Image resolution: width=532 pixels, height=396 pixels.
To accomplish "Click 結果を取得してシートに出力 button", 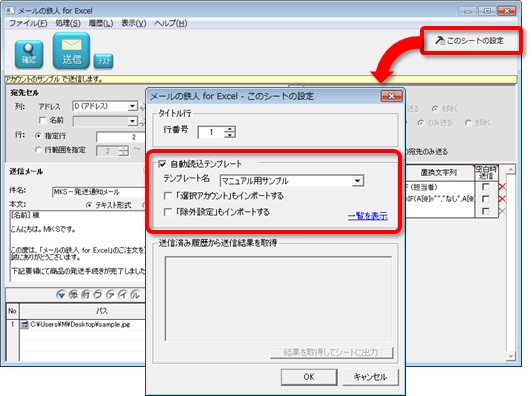I will pyautogui.click(x=331, y=353).
